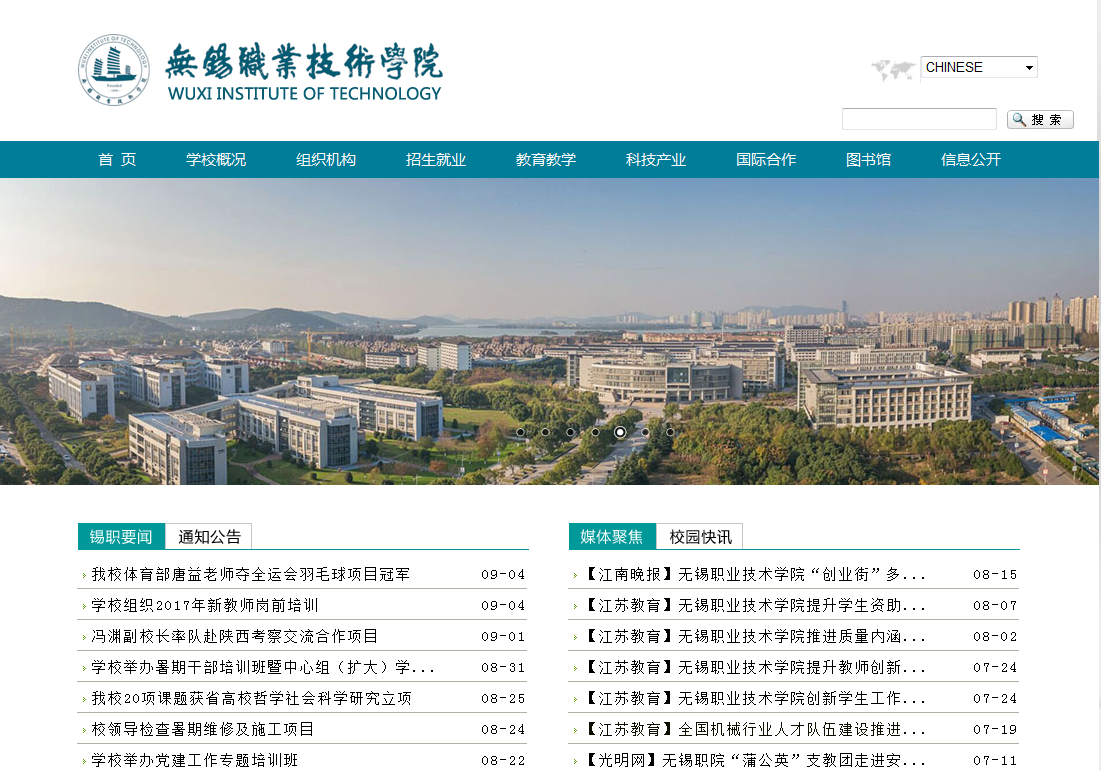The image size is (1101, 771).
Task: Open the 学校概况 navigation menu
Action: [216, 160]
